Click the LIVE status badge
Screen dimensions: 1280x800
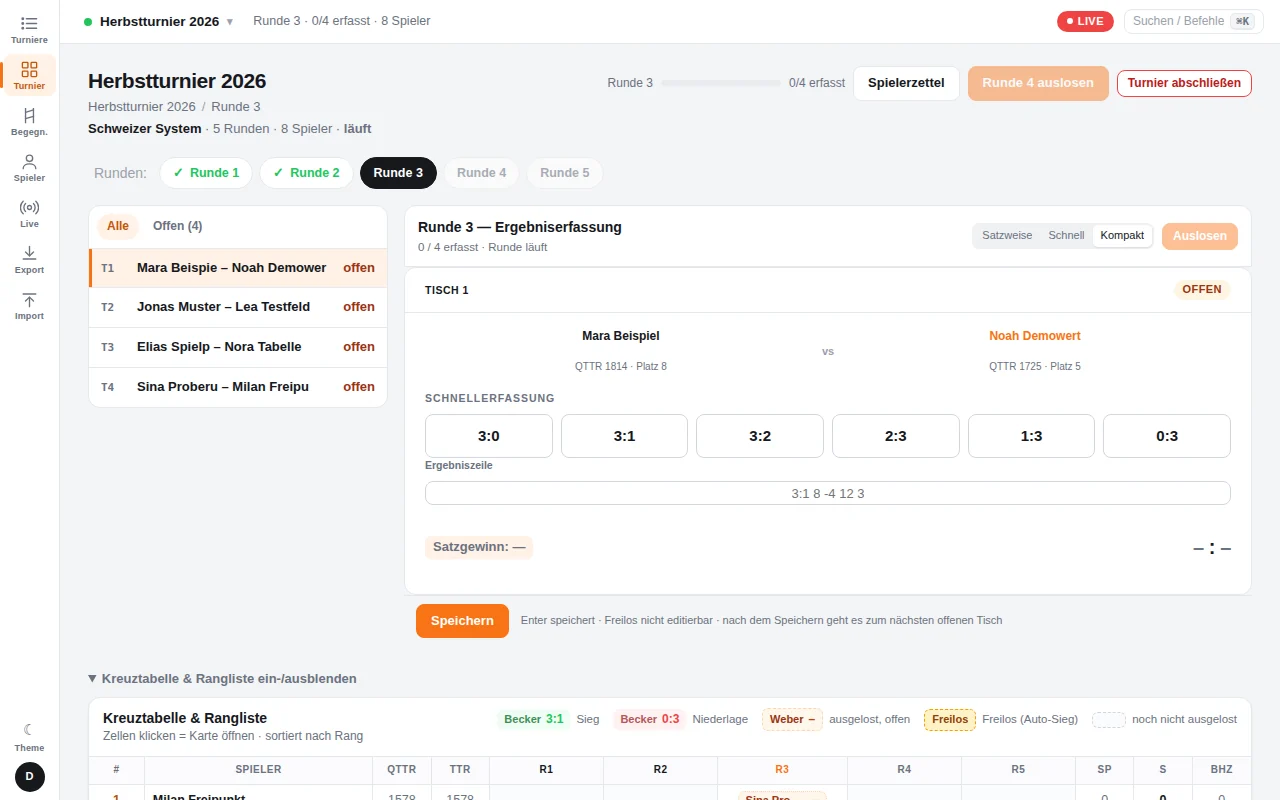(x=1085, y=21)
